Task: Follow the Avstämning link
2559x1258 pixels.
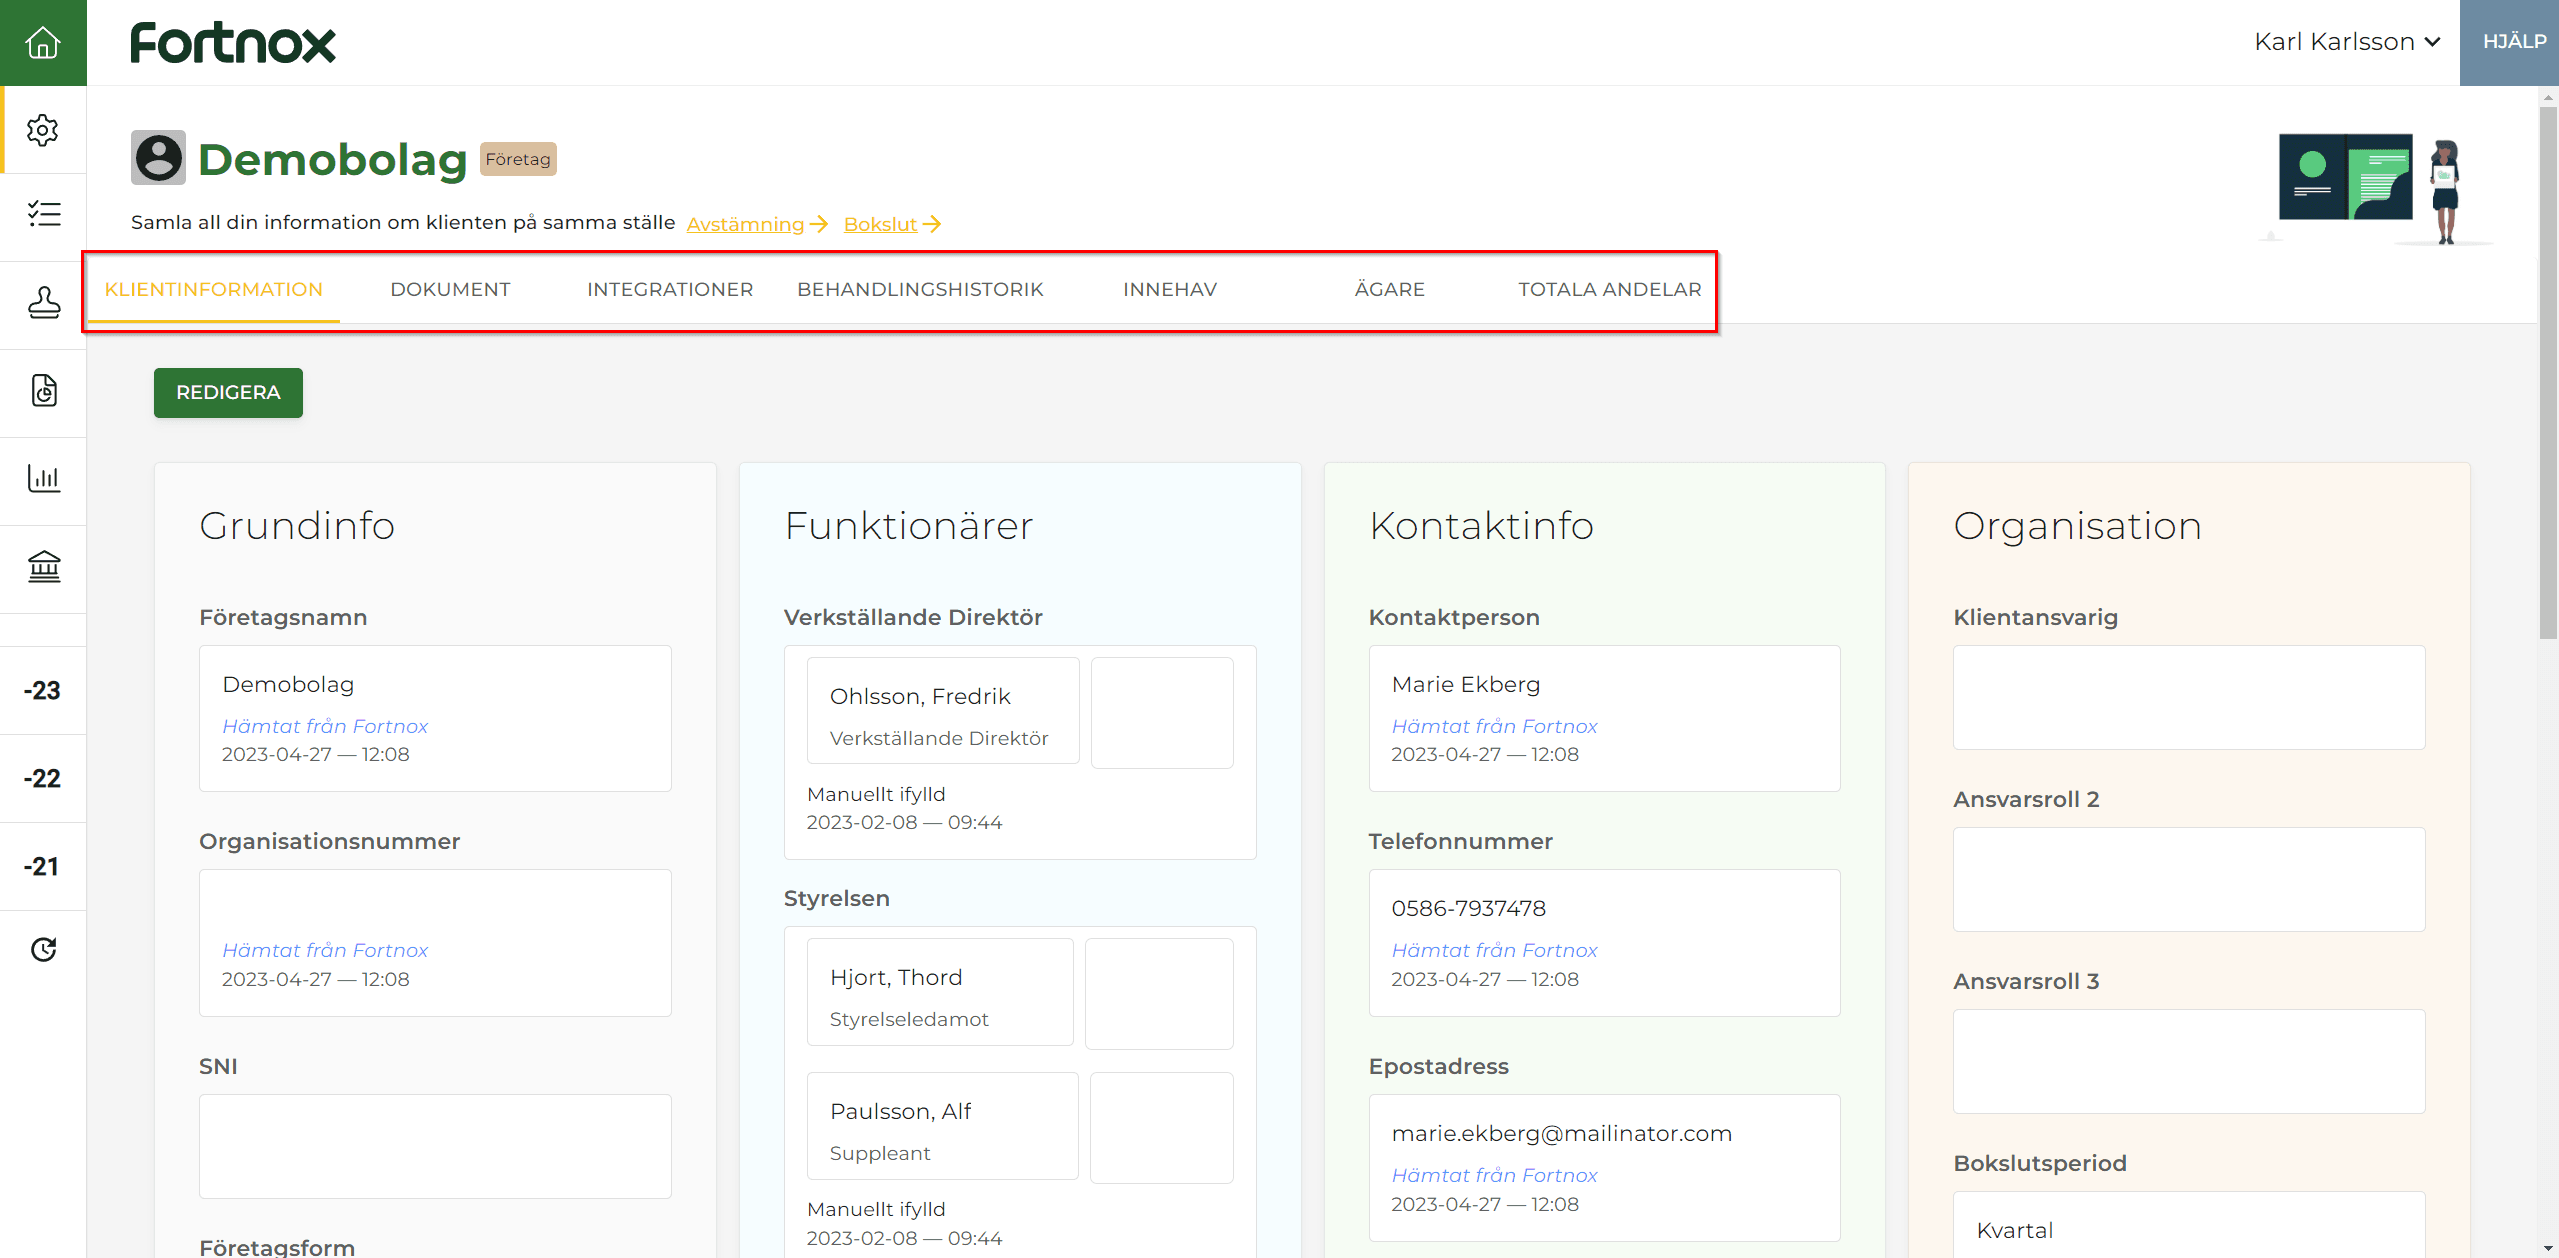Action: (x=757, y=224)
